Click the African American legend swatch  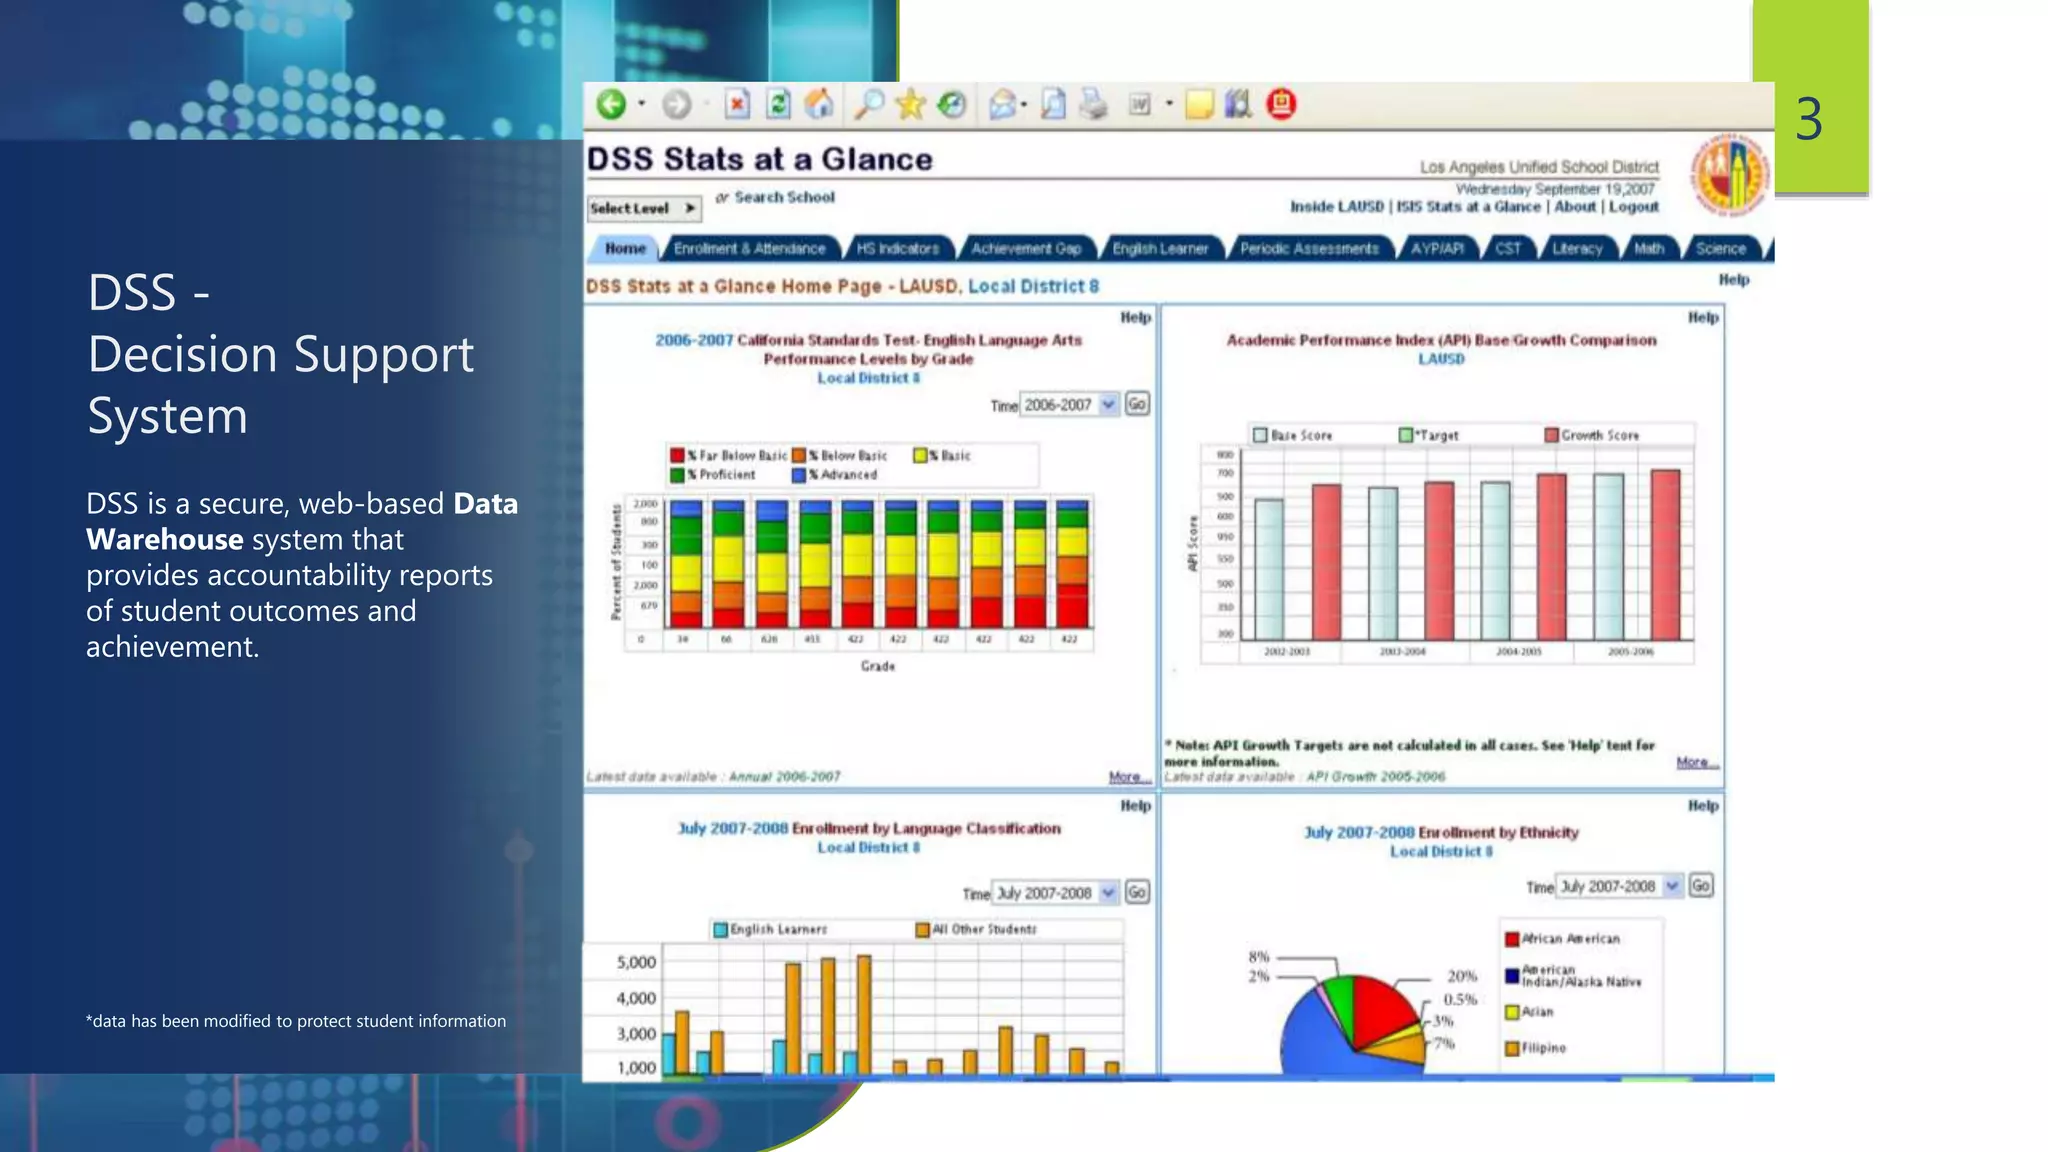(1512, 939)
